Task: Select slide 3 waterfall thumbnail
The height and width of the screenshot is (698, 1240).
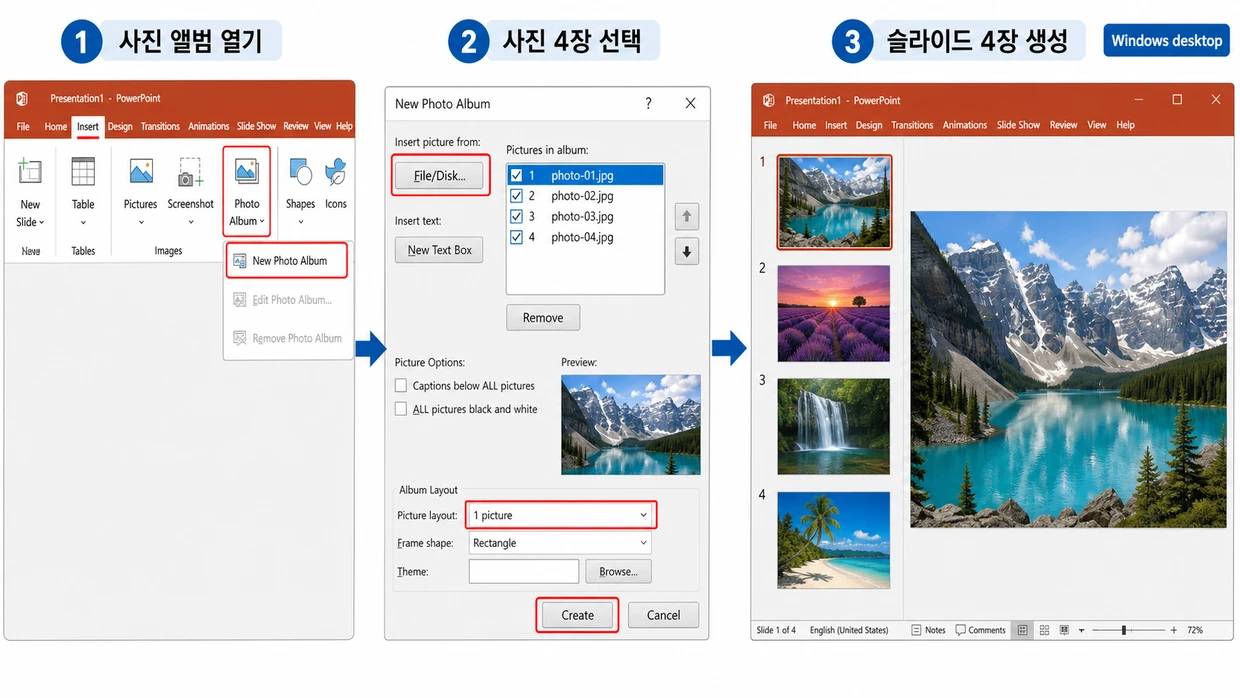Action: (x=834, y=426)
